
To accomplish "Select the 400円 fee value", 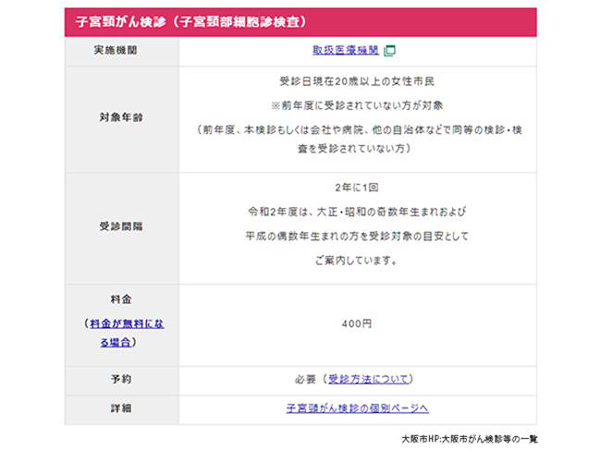I will pyautogui.click(x=357, y=324).
